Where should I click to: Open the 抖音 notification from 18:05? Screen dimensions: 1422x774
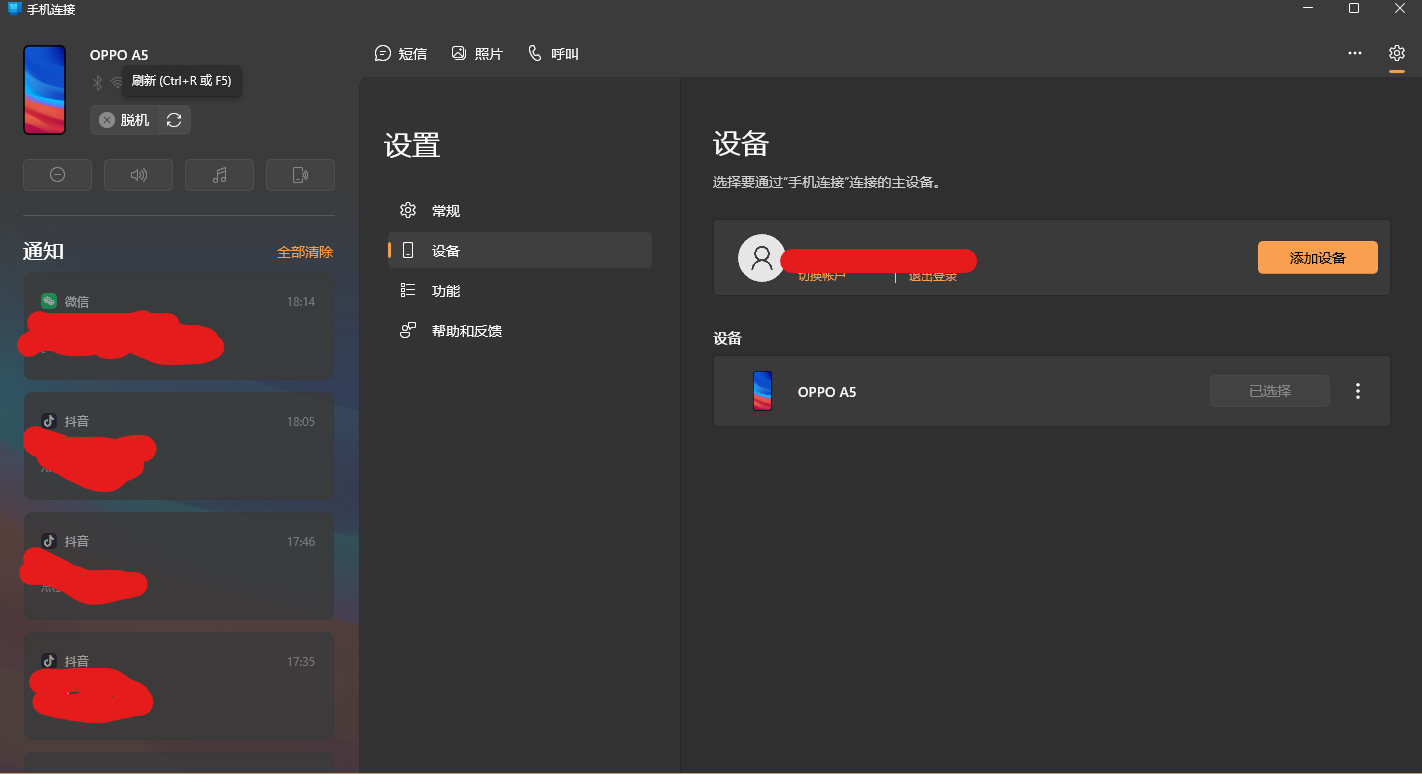tap(179, 446)
